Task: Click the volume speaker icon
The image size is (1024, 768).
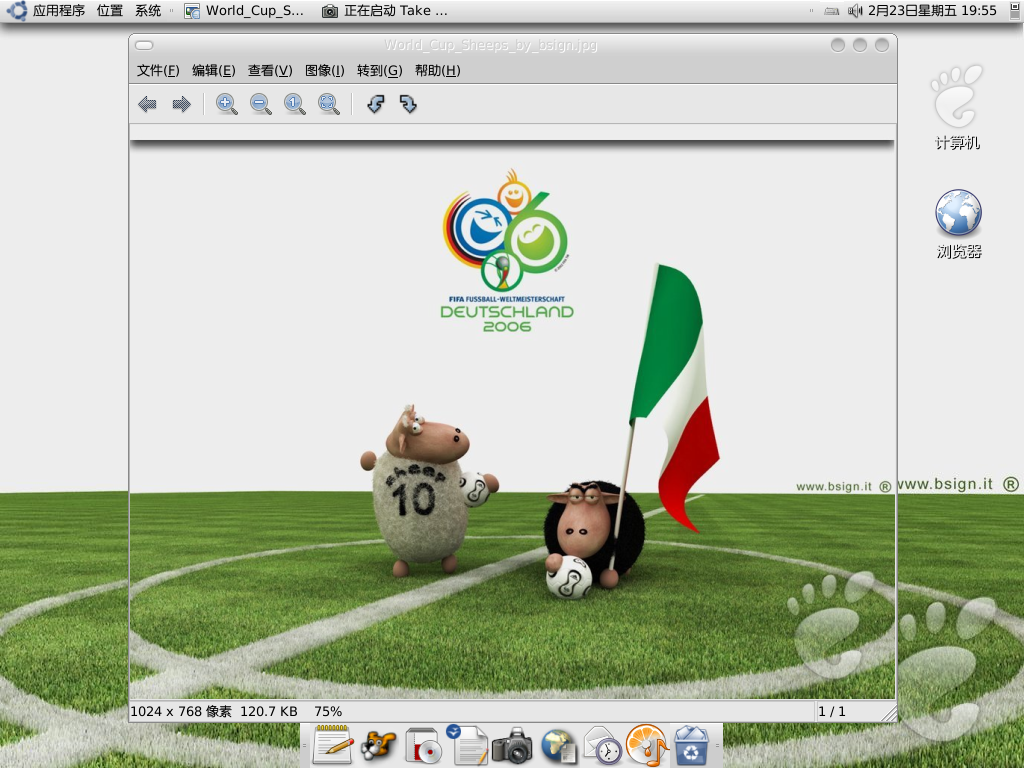Action: (x=855, y=10)
